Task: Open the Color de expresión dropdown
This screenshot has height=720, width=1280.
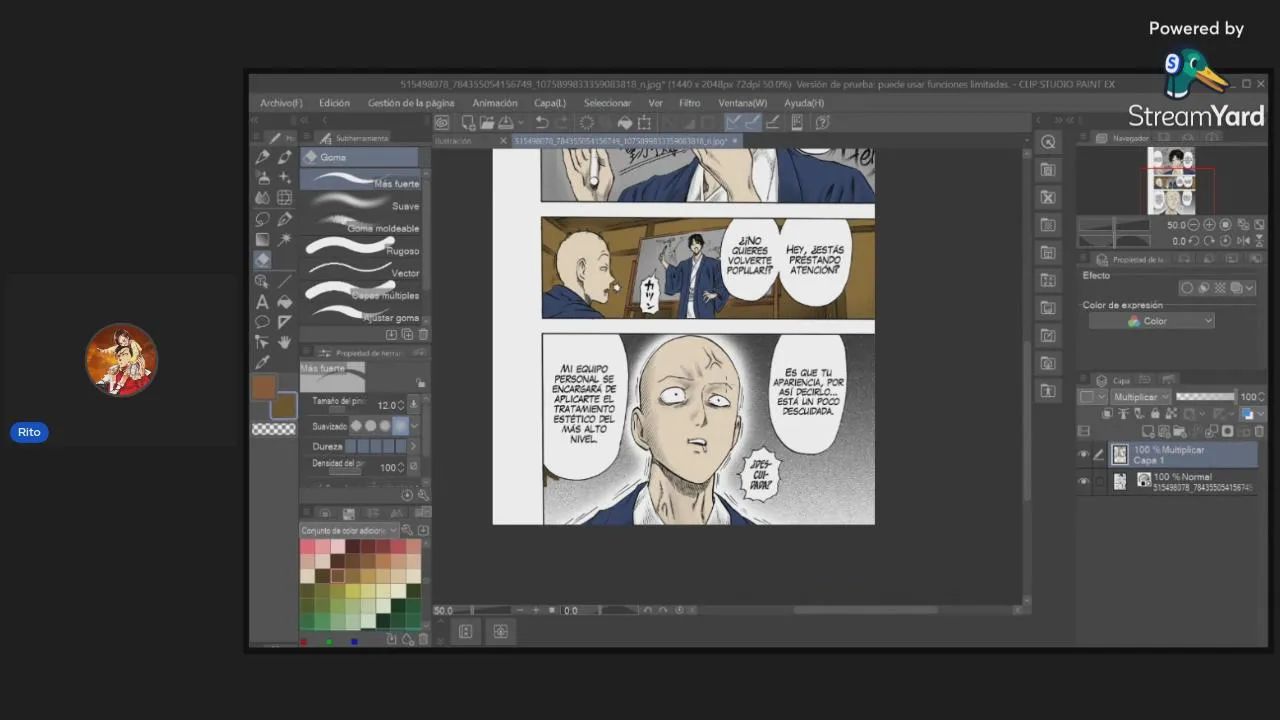Action: click(x=1151, y=321)
